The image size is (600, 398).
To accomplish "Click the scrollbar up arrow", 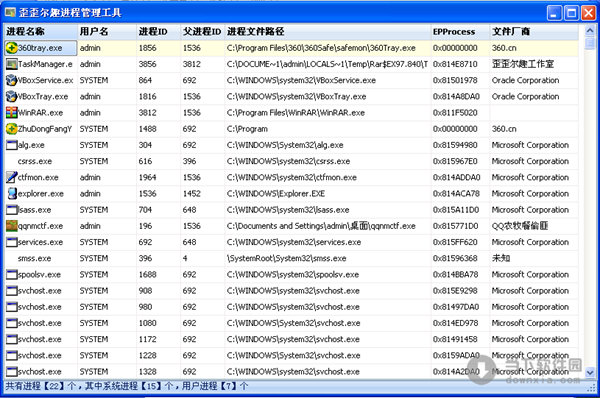I will click(590, 31).
